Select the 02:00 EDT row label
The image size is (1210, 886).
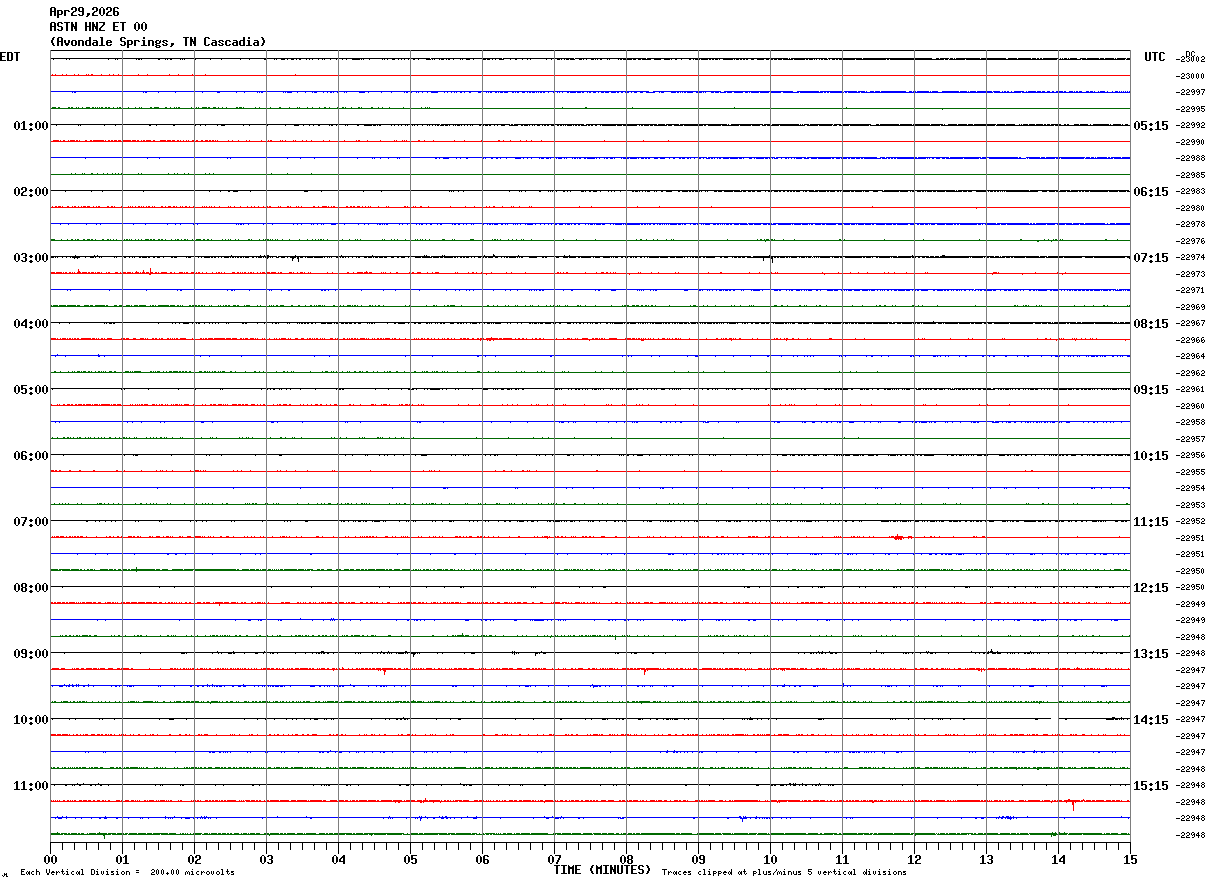[x=30, y=192]
